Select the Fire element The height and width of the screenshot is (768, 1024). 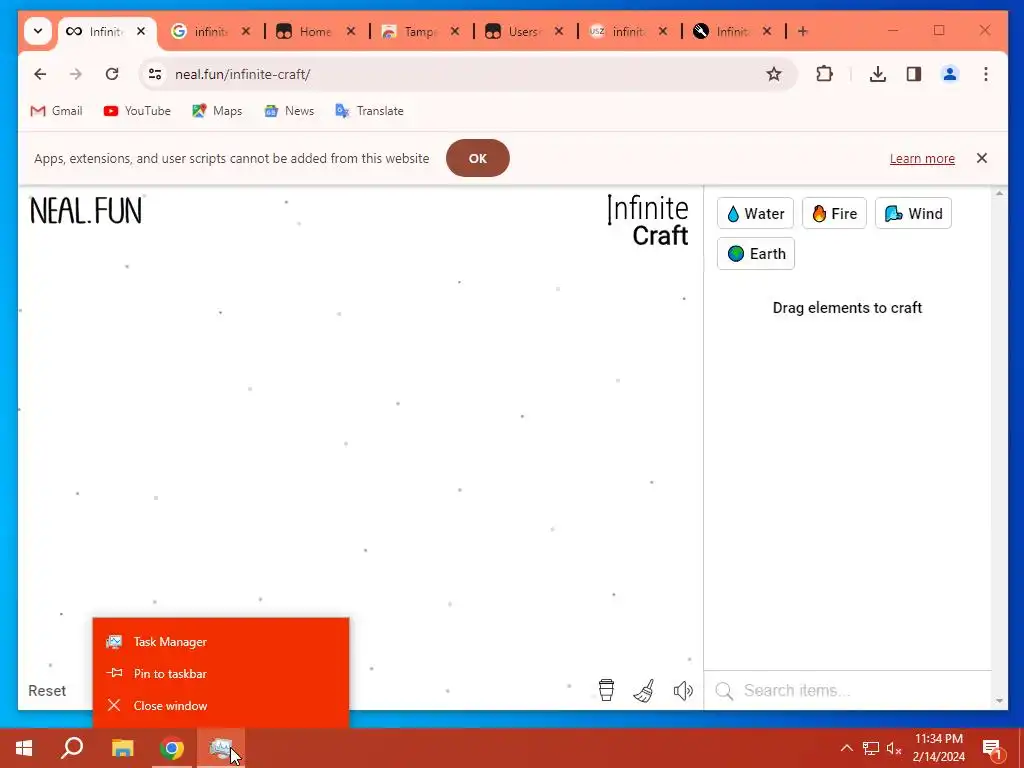[834, 214]
